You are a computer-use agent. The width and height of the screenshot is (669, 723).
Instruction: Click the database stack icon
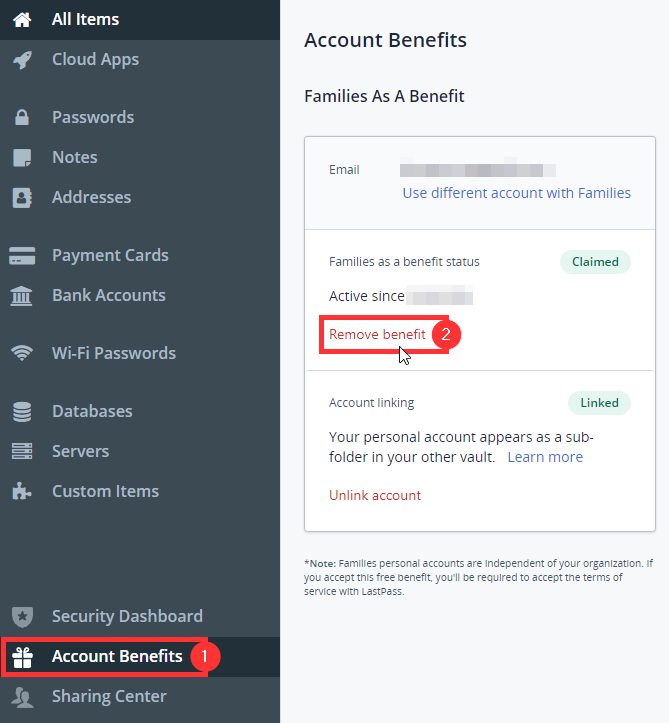22,411
